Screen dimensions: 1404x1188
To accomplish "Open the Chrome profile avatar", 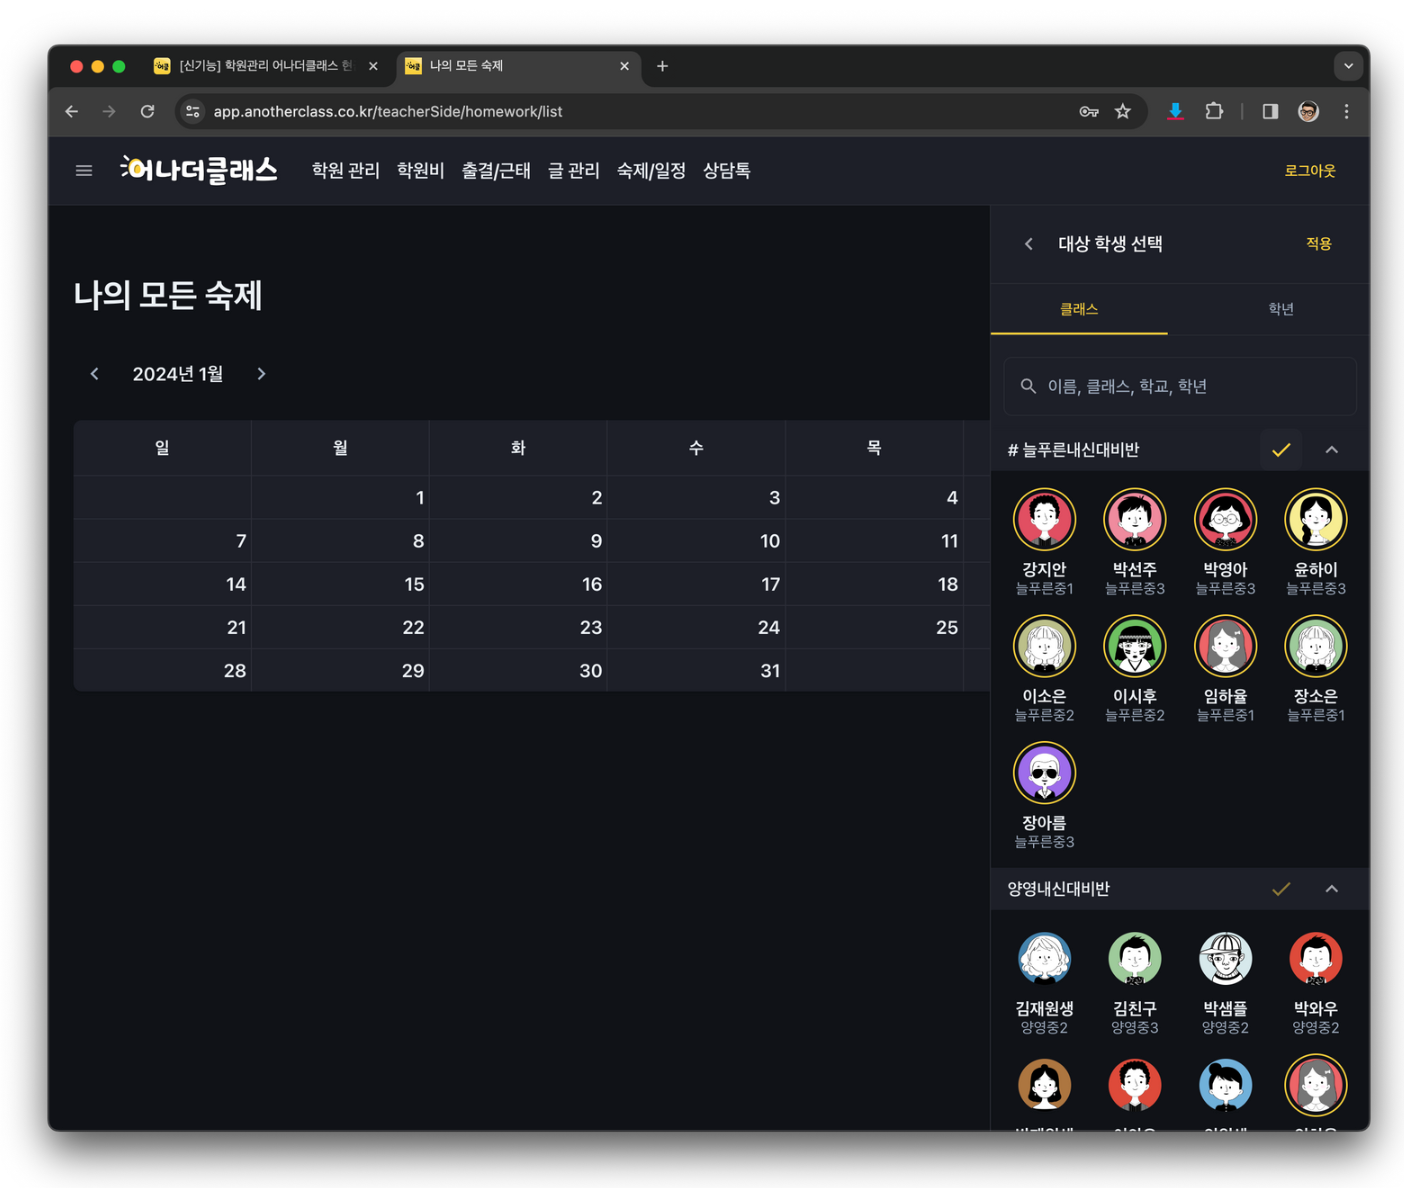I will pos(1308,111).
